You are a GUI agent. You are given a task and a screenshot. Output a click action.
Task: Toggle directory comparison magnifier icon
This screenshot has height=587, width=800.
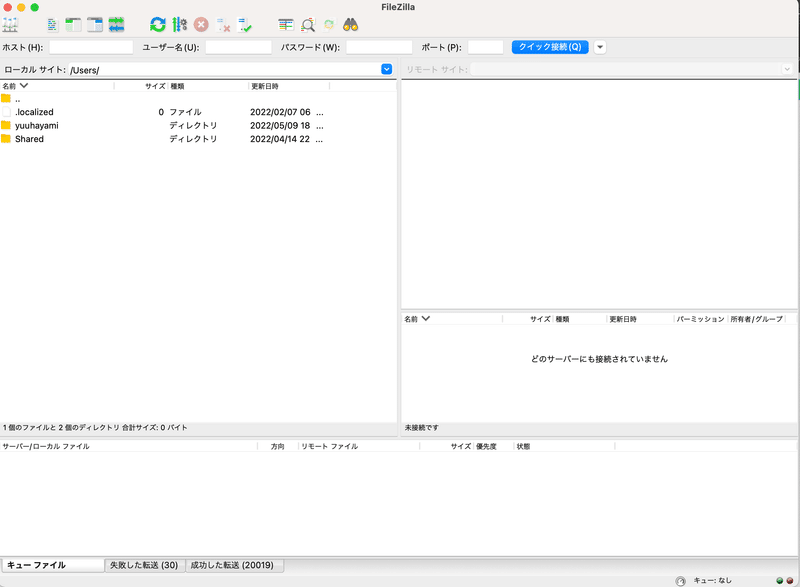[308, 24]
